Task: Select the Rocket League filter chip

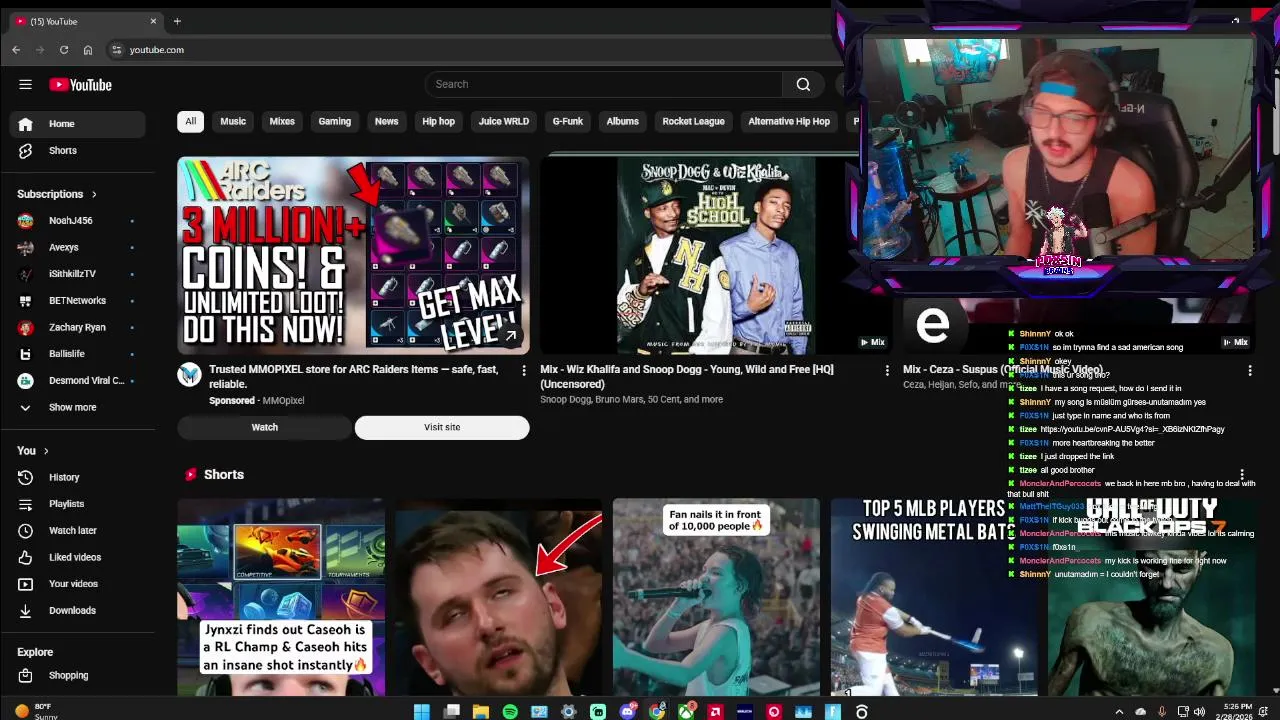Action: [x=693, y=121]
